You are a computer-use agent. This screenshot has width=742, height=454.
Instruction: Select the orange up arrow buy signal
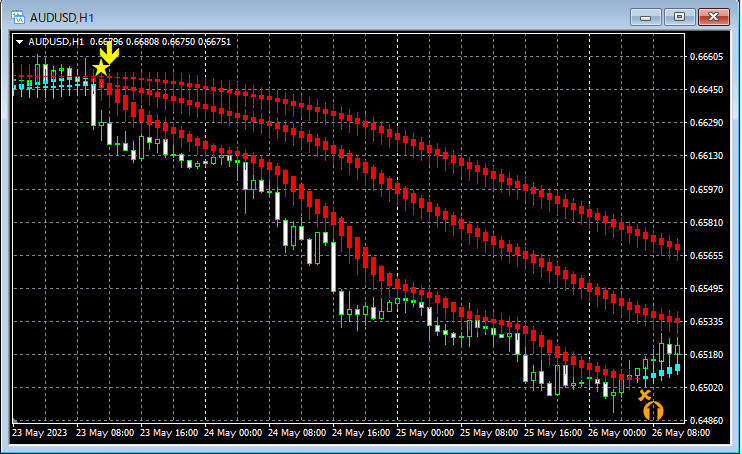[x=654, y=410]
